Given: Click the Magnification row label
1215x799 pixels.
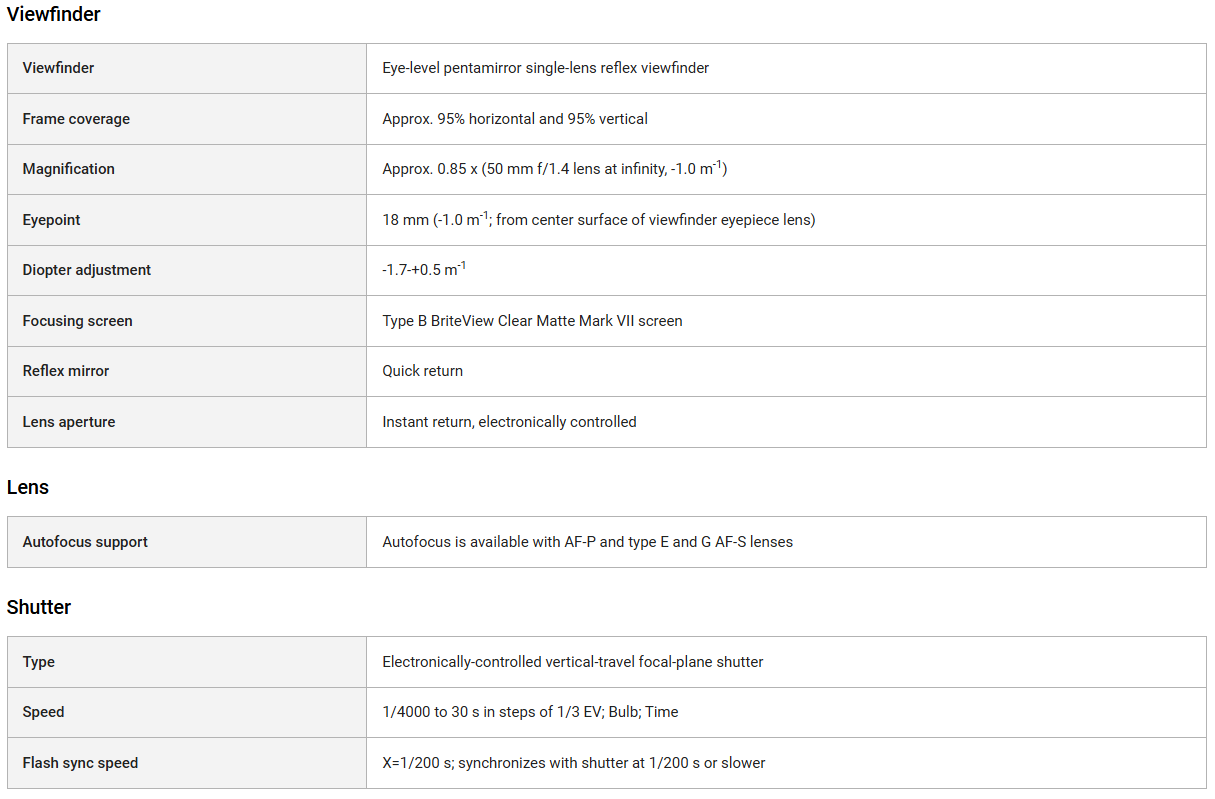Looking at the screenshot, I should [69, 169].
